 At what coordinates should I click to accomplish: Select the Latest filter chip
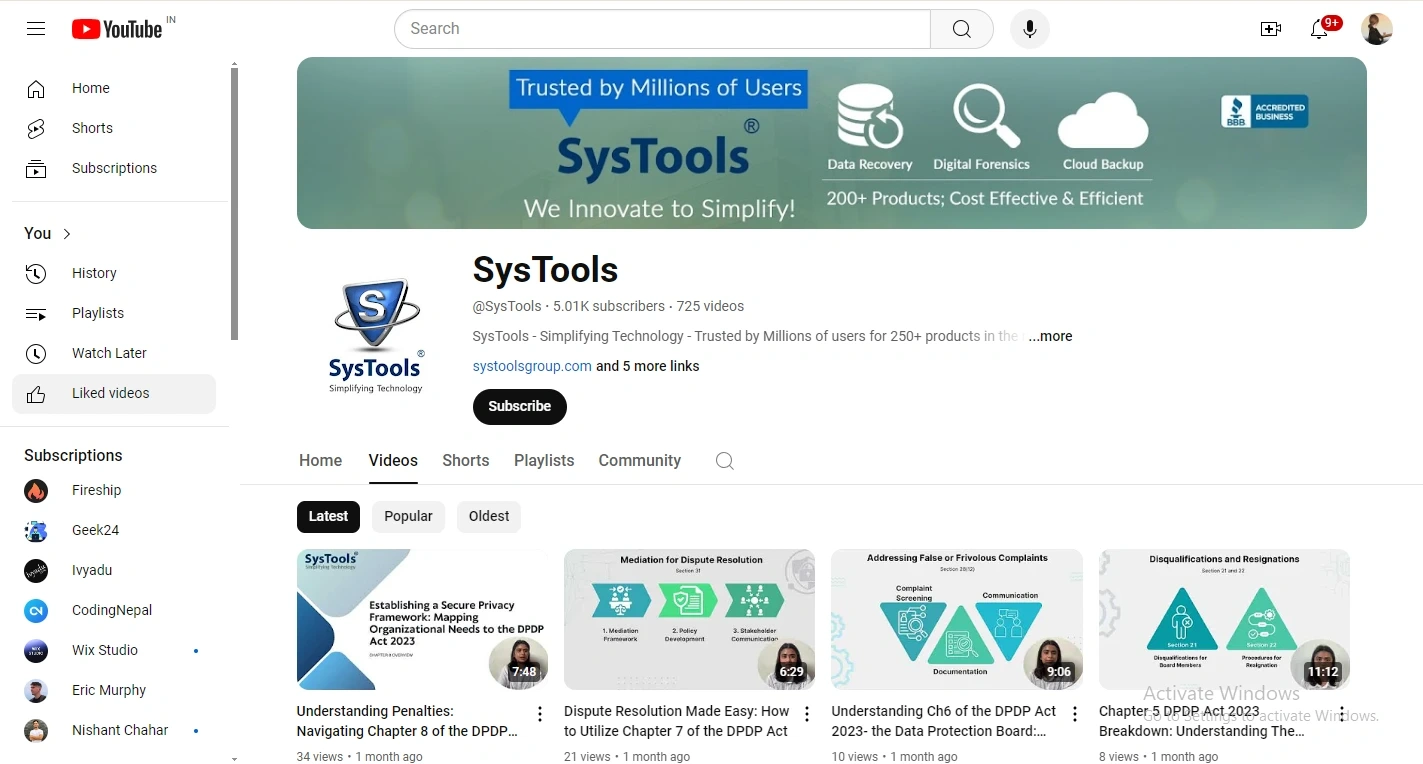(328, 516)
